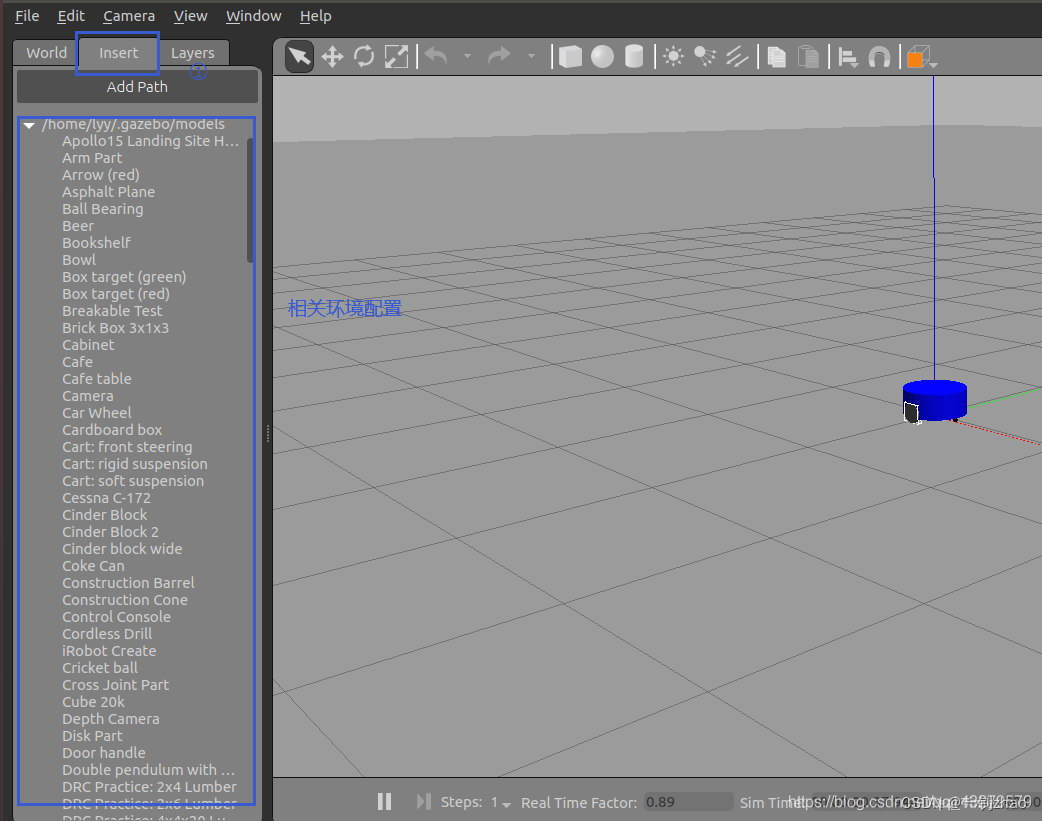1042x821 pixels.
Task: Add a directional light
Action: [x=737, y=57]
